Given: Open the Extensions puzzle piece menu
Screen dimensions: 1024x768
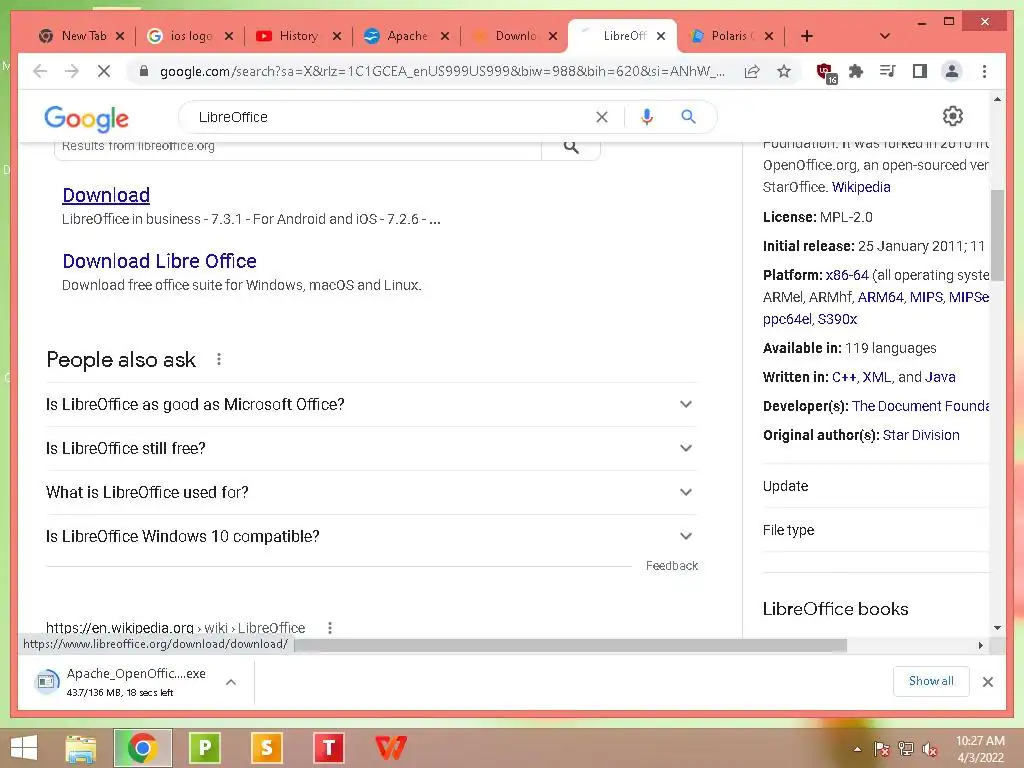Looking at the screenshot, I should (x=856, y=71).
